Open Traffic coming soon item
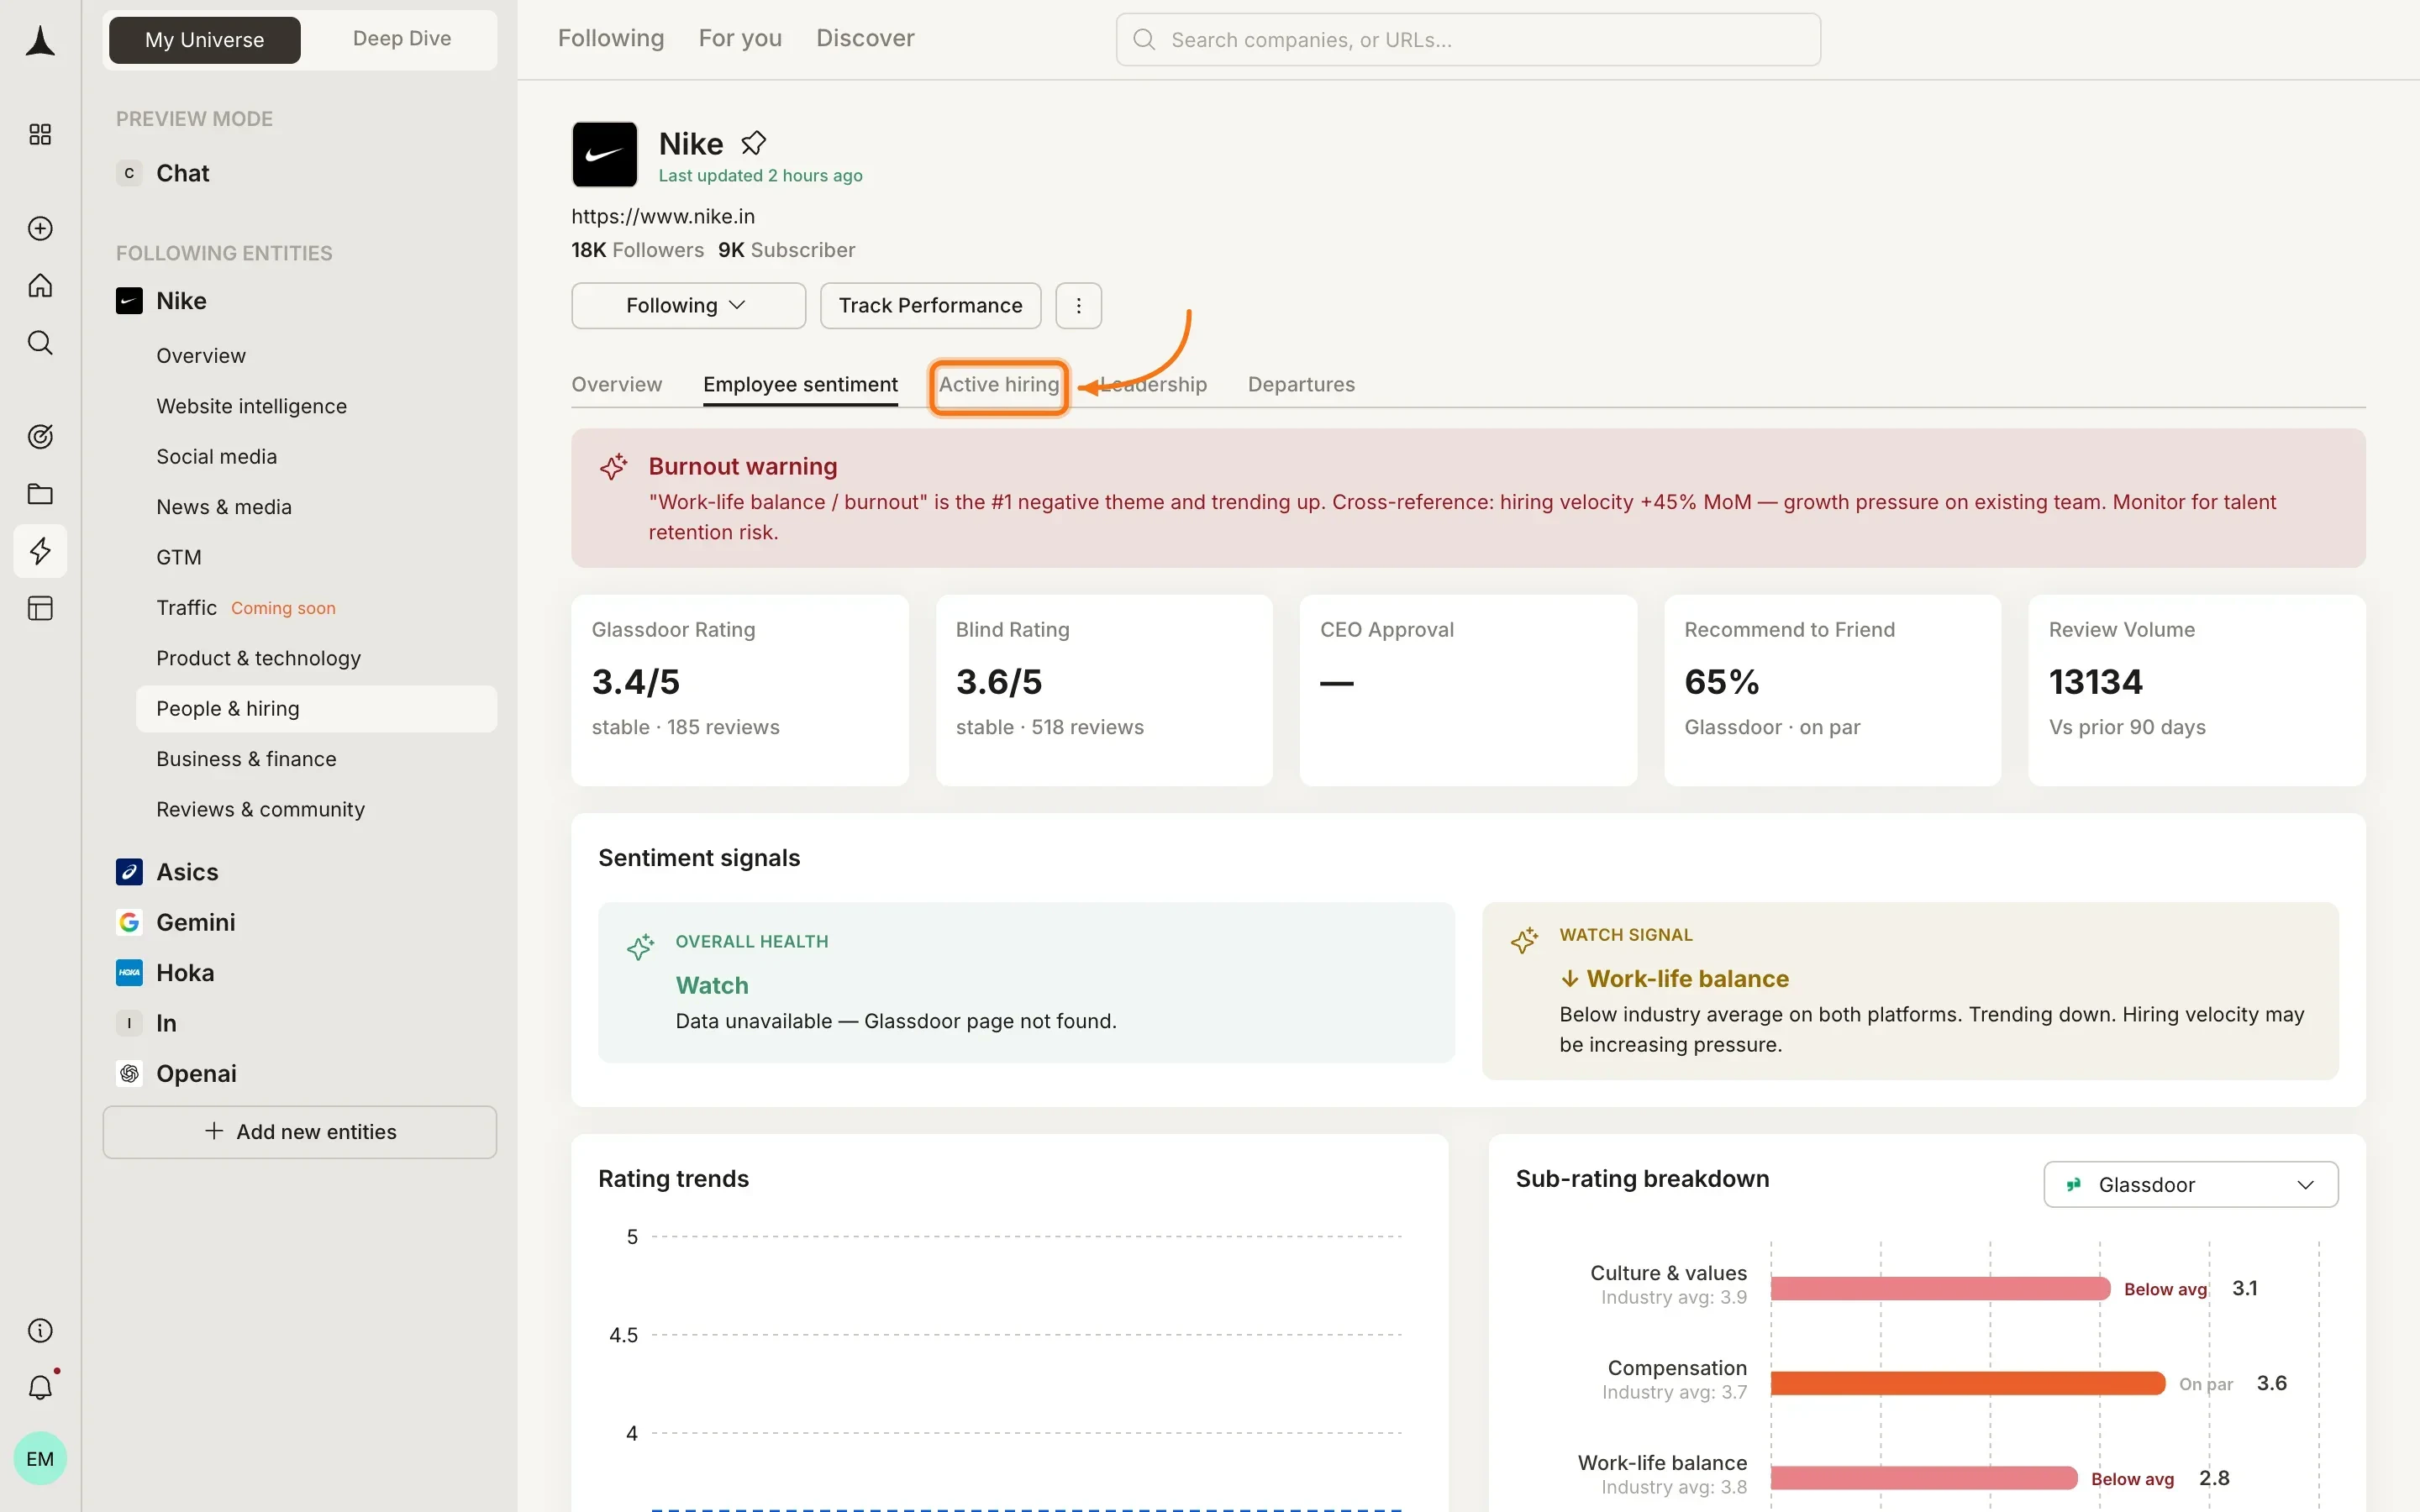2420x1512 pixels. [246, 607]
